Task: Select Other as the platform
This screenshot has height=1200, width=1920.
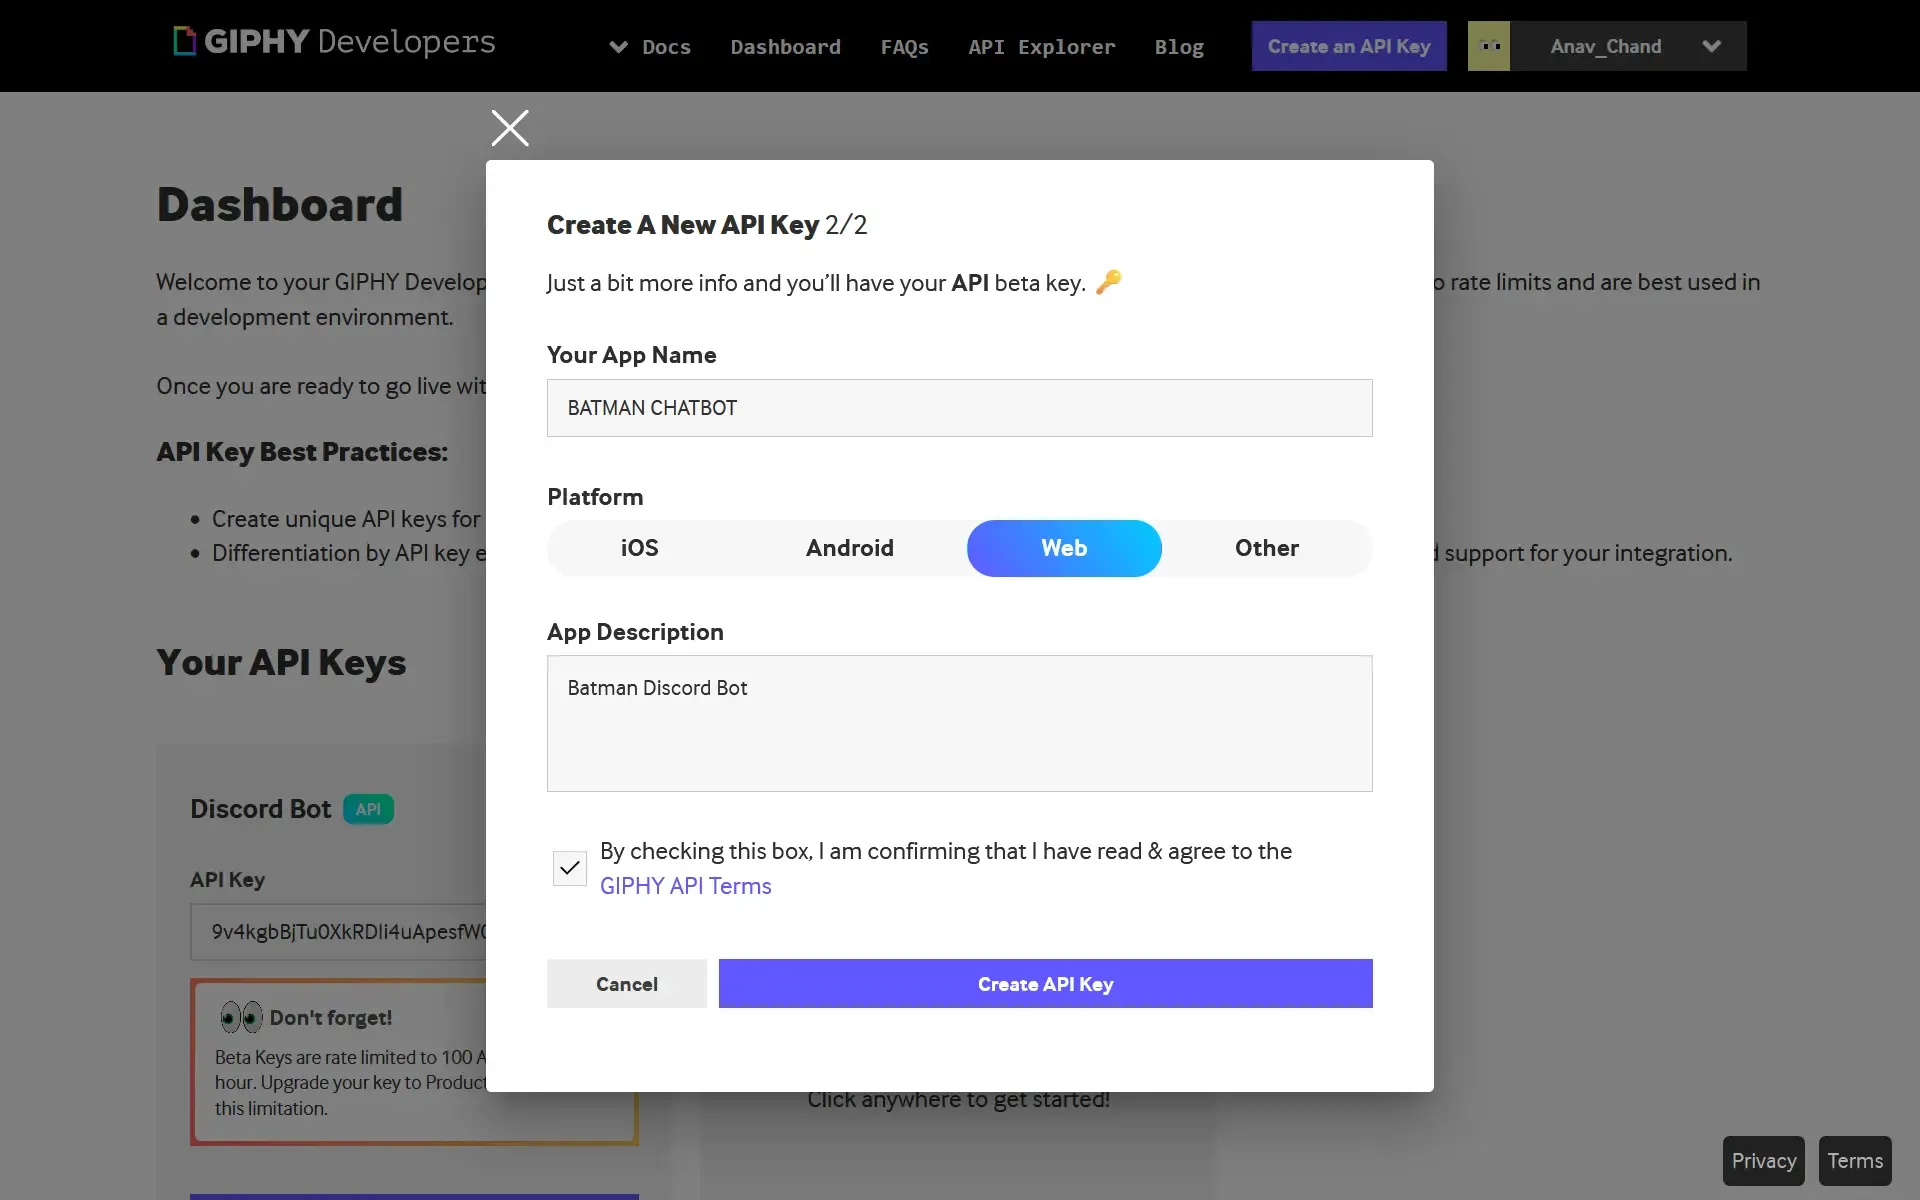Action: coord(1266,547)
